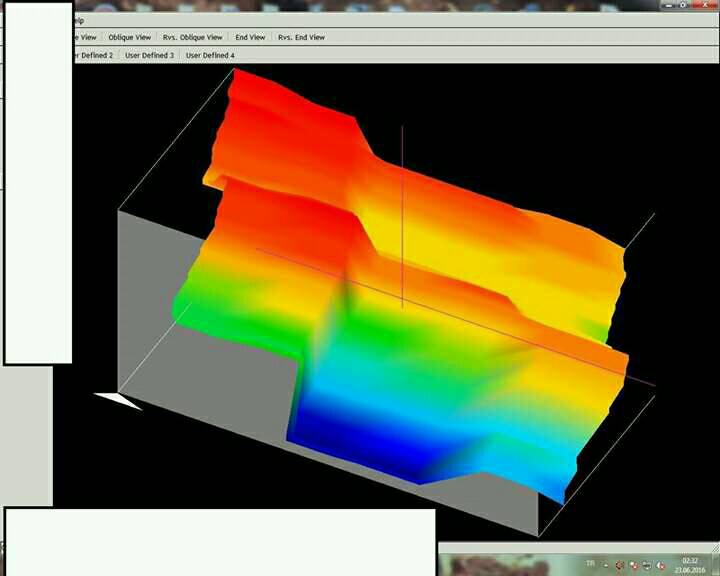Open the volume speaker tray icon
This screenshot has height=576, width=720.
(x=661, y=565)
